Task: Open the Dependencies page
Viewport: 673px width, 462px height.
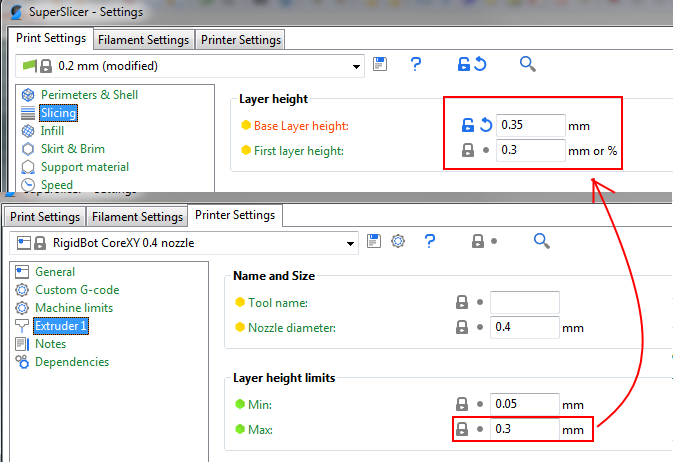Action: [72, 362]
